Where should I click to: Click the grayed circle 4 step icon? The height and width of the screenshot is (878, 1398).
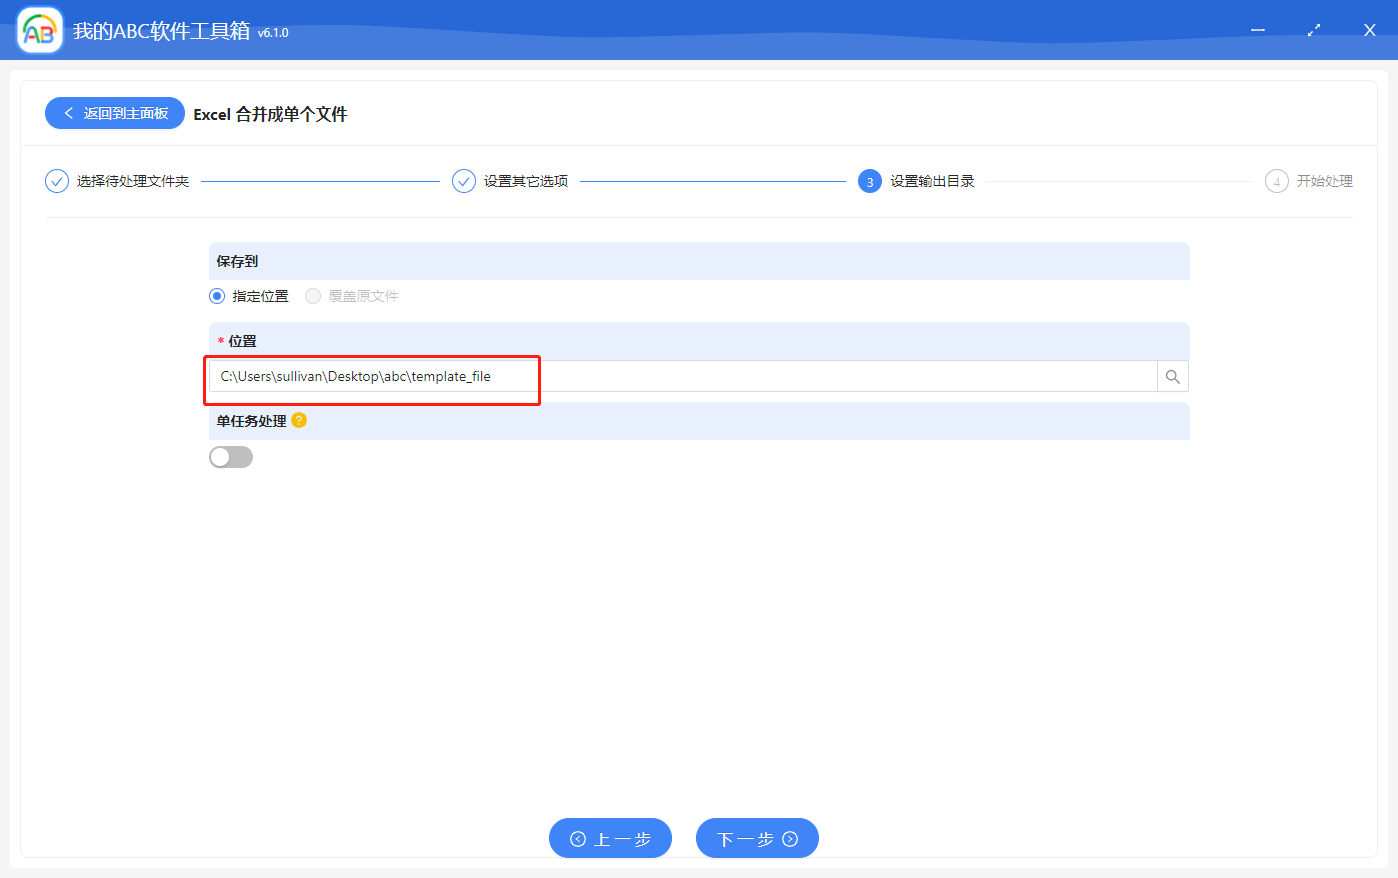[x=1277, y=181]
